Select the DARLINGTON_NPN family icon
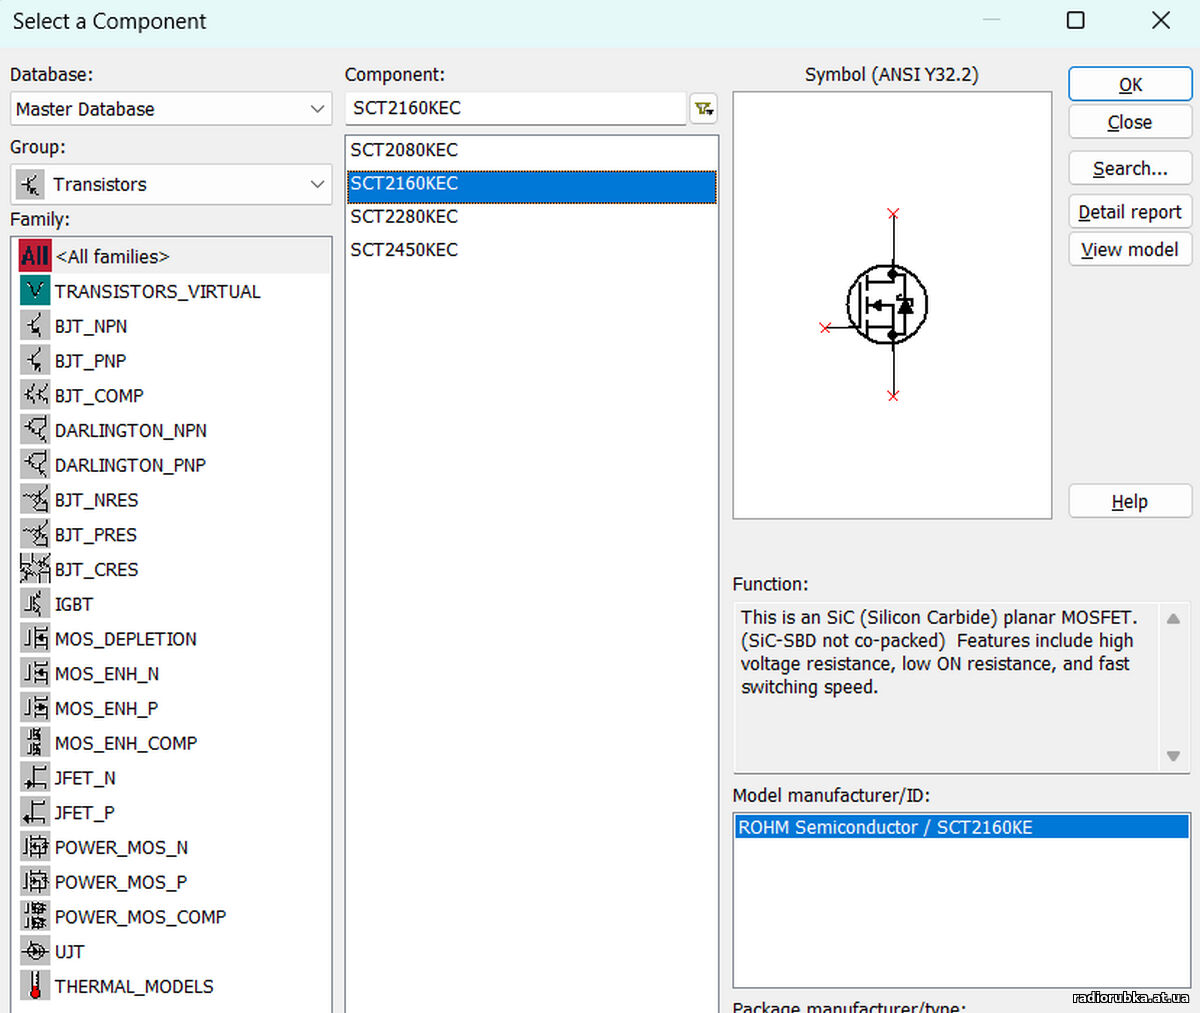Image resolution: width=1200 pixels, height=1013 pixels. (35, 430)
